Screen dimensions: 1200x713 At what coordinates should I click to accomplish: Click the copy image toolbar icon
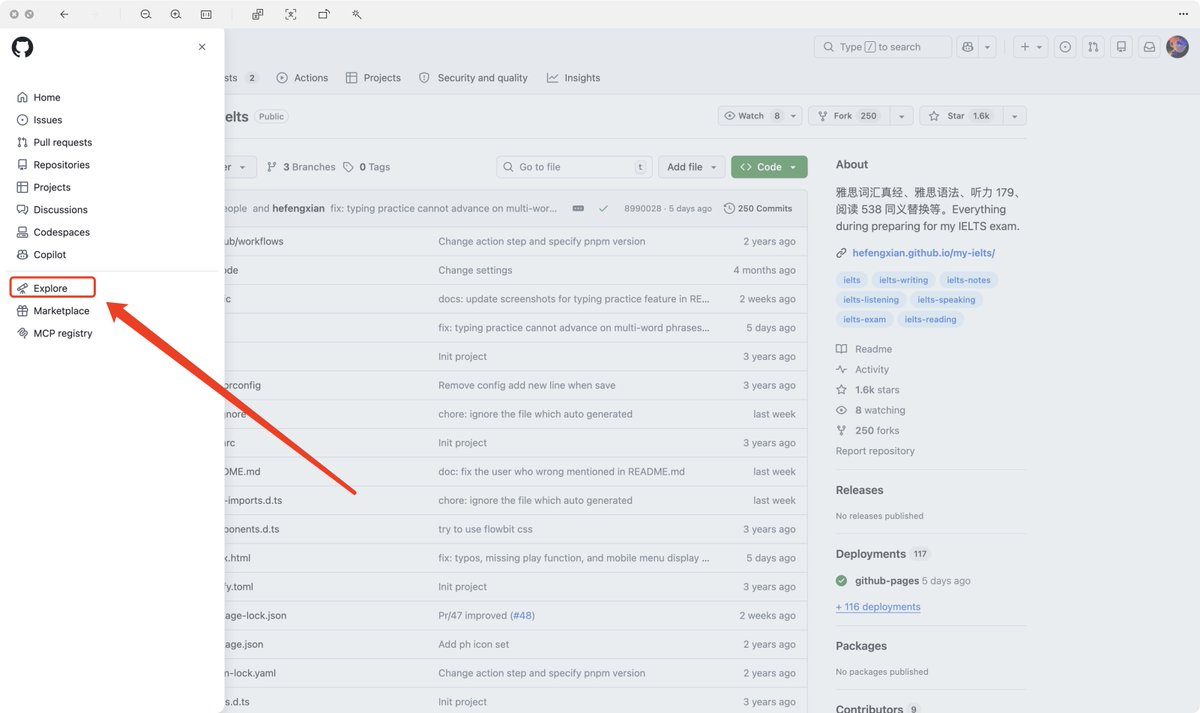pyautogui.click(x=257, y=14)
